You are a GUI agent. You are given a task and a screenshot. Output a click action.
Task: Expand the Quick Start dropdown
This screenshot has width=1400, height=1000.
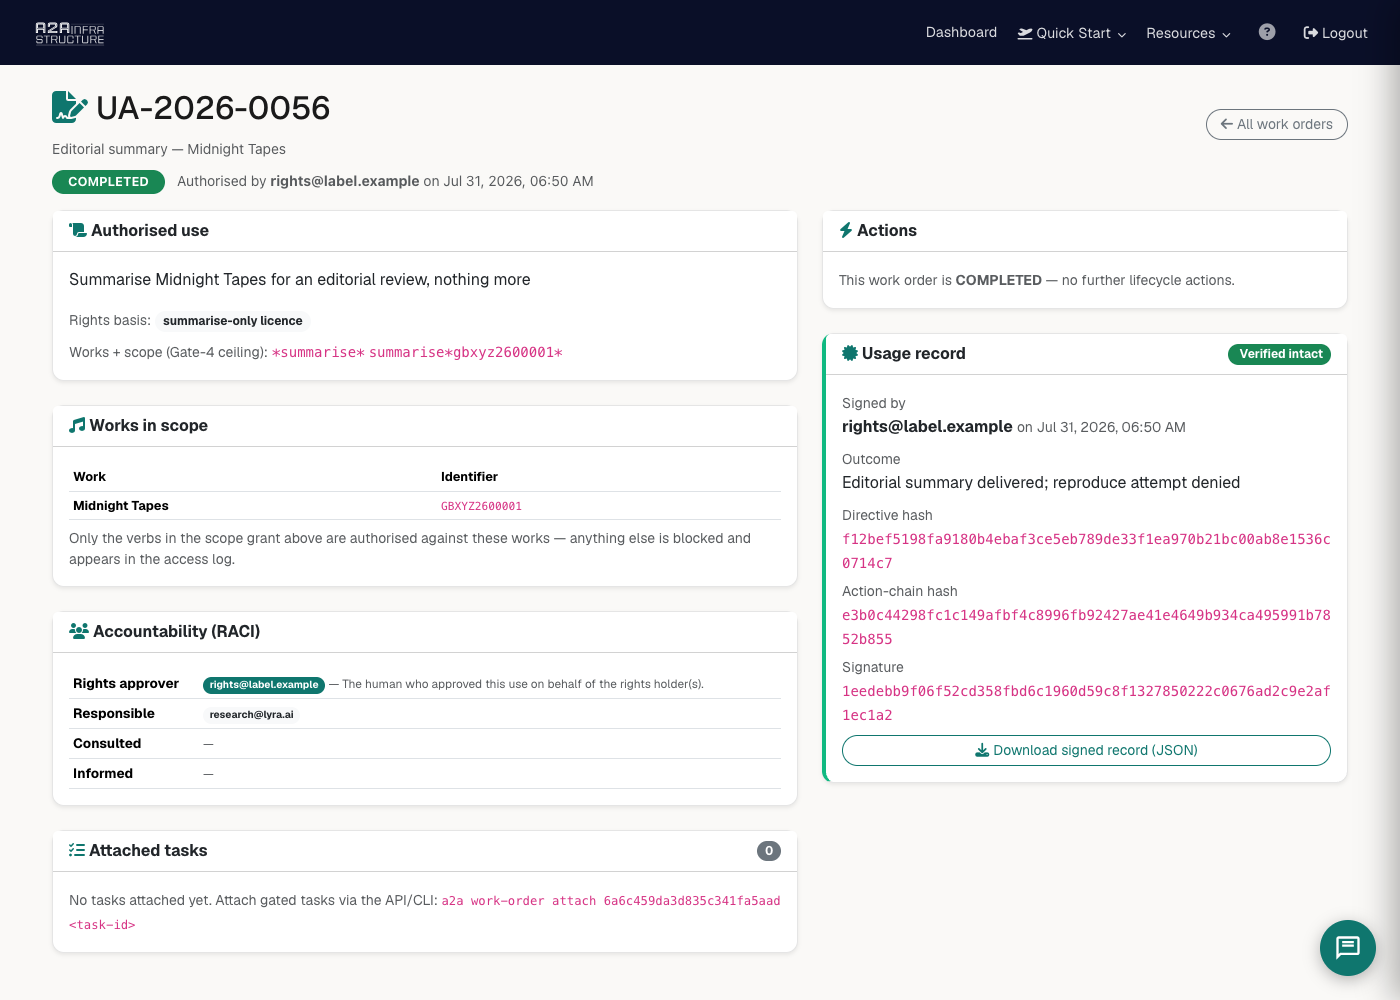pos(1072,33)
